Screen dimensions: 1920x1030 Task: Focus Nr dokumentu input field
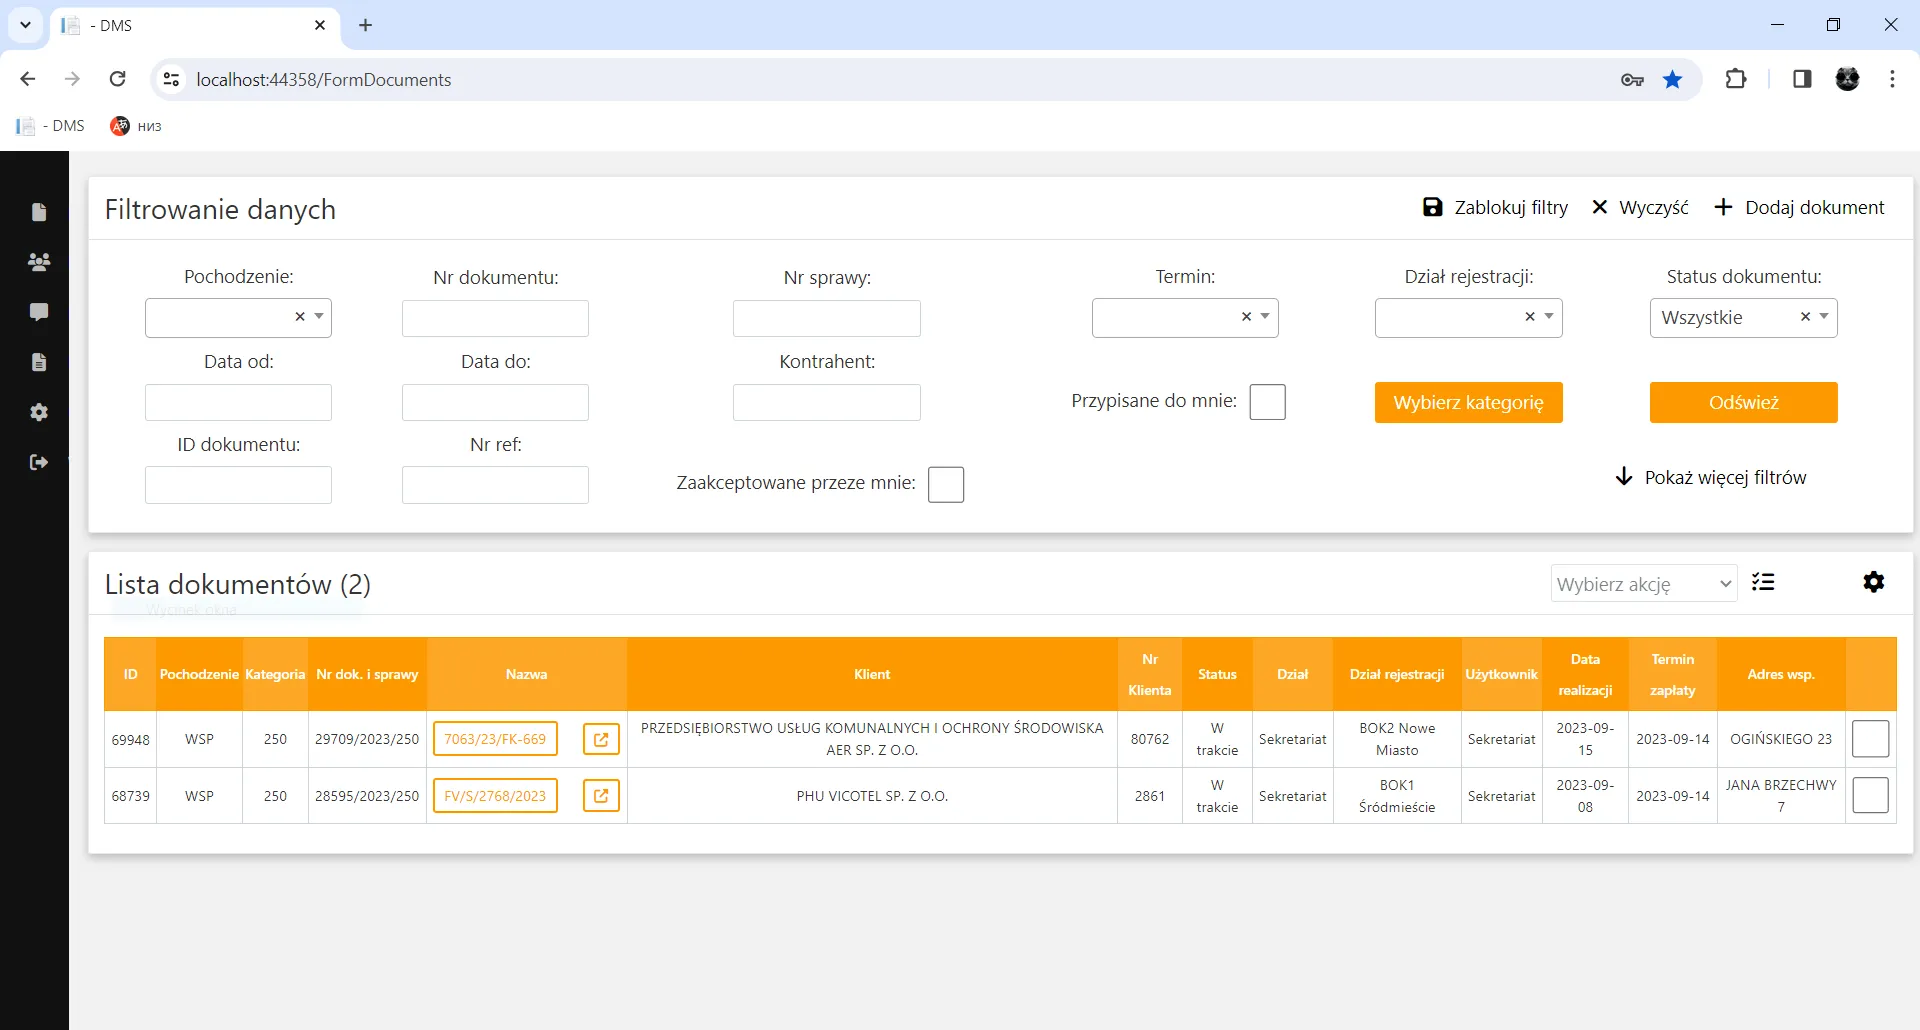pyautogui.click(x=495, y=318)
